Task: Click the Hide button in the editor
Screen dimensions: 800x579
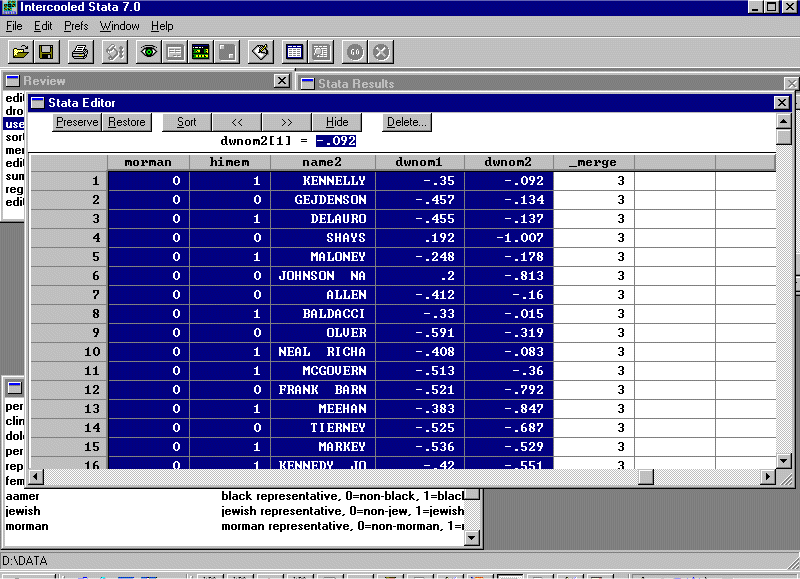Action: pos(337,122)
